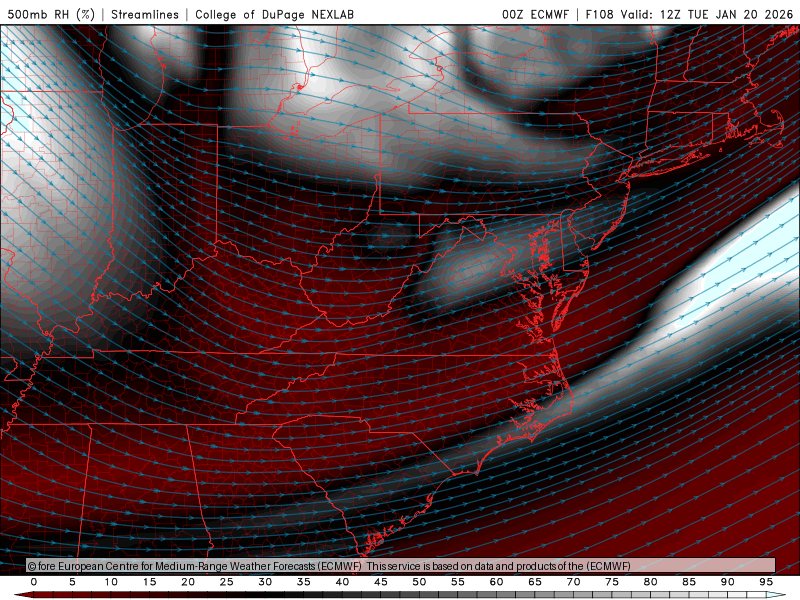Viewport: 800px width, 600px height.
Task: Select the "90" color bar value
Action: pyautogui.click(x=728, y=582)
